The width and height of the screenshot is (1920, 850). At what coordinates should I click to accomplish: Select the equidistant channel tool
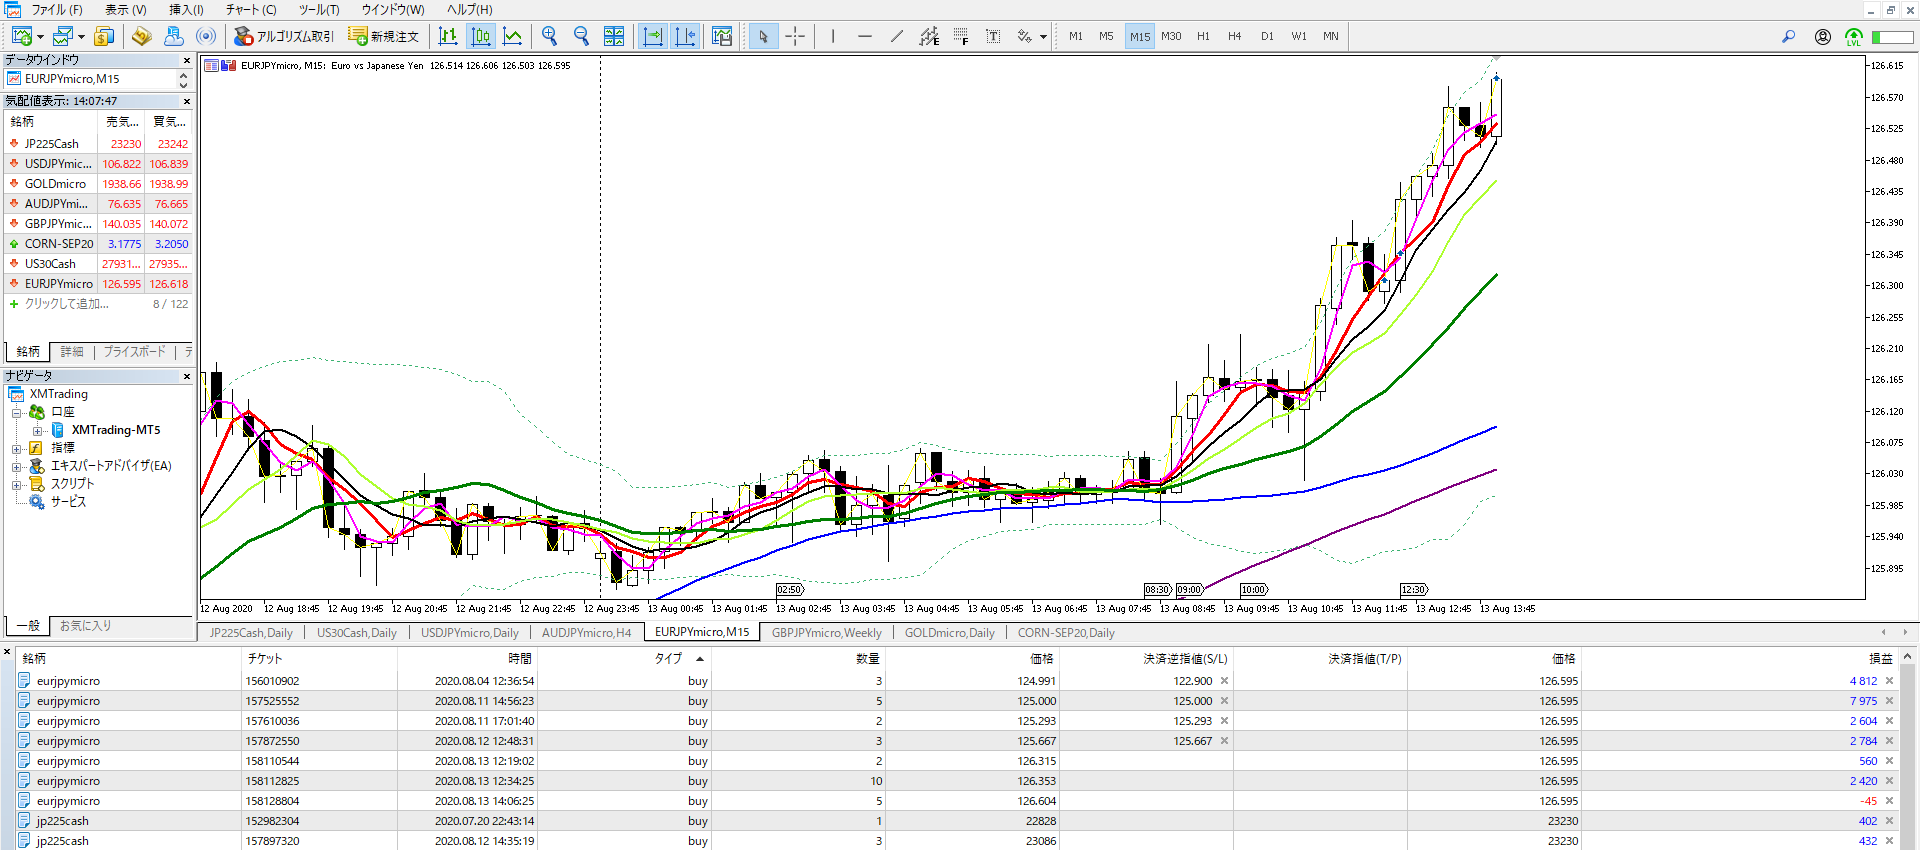tap(929, 36)
